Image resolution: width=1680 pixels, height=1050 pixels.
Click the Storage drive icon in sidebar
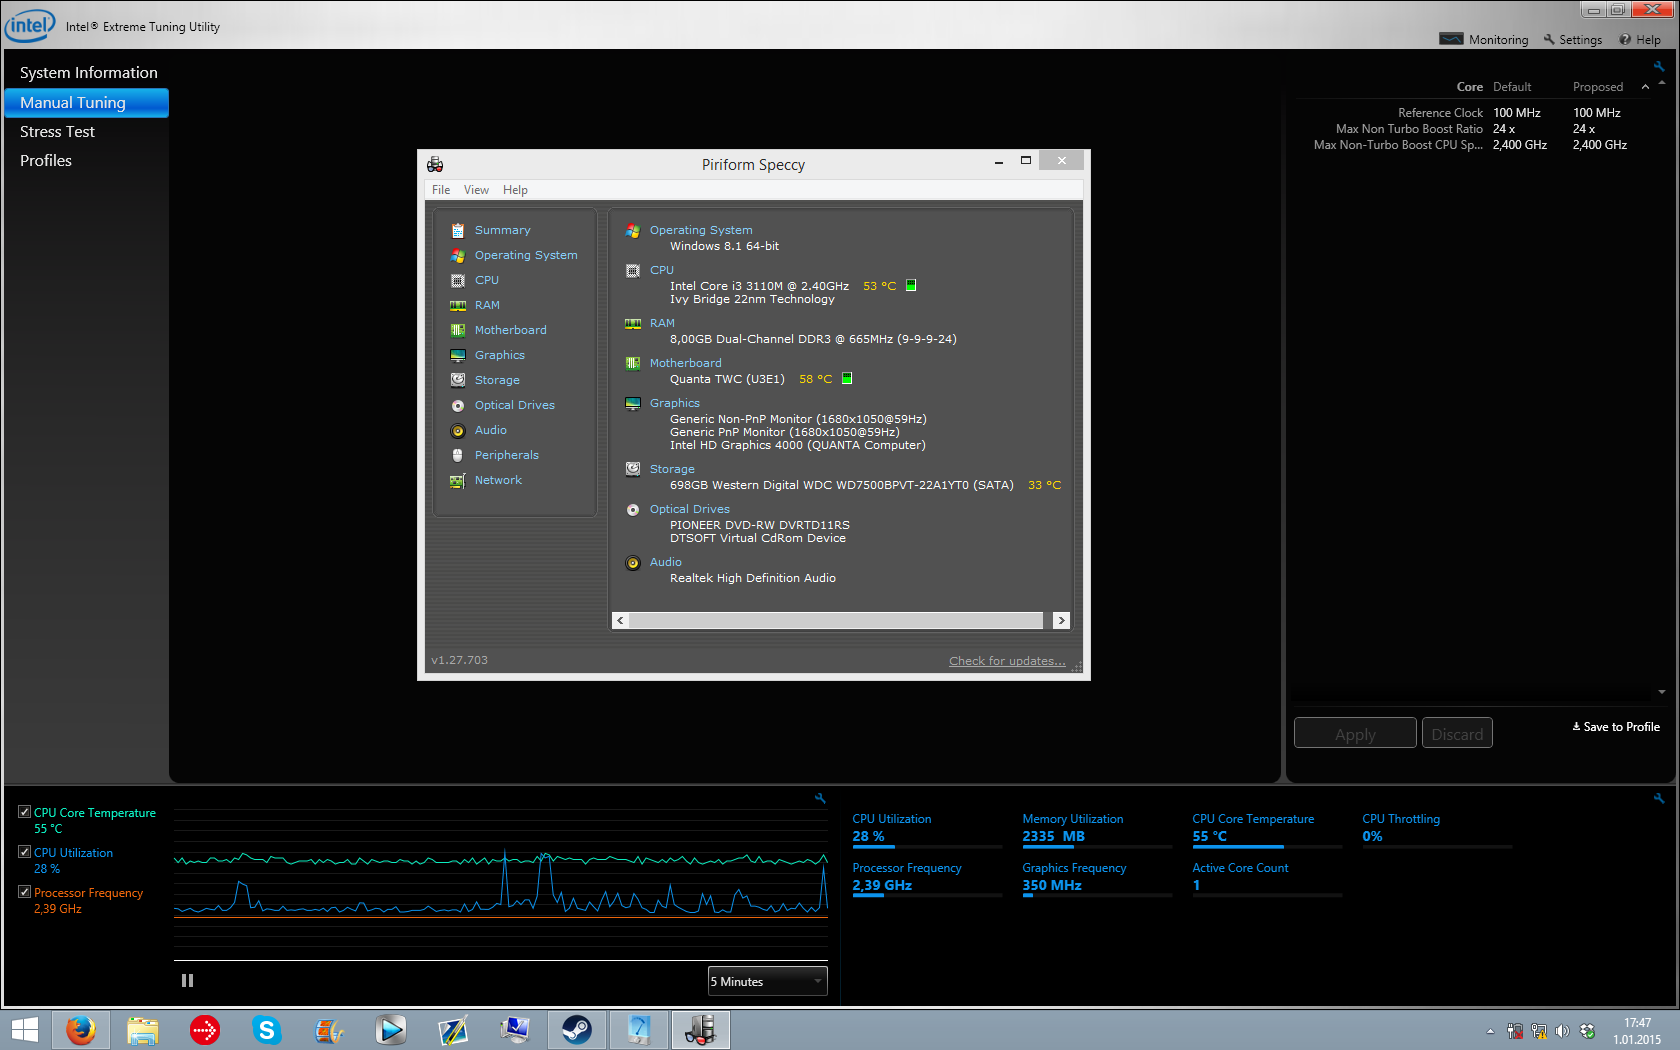tap(458, 380)
